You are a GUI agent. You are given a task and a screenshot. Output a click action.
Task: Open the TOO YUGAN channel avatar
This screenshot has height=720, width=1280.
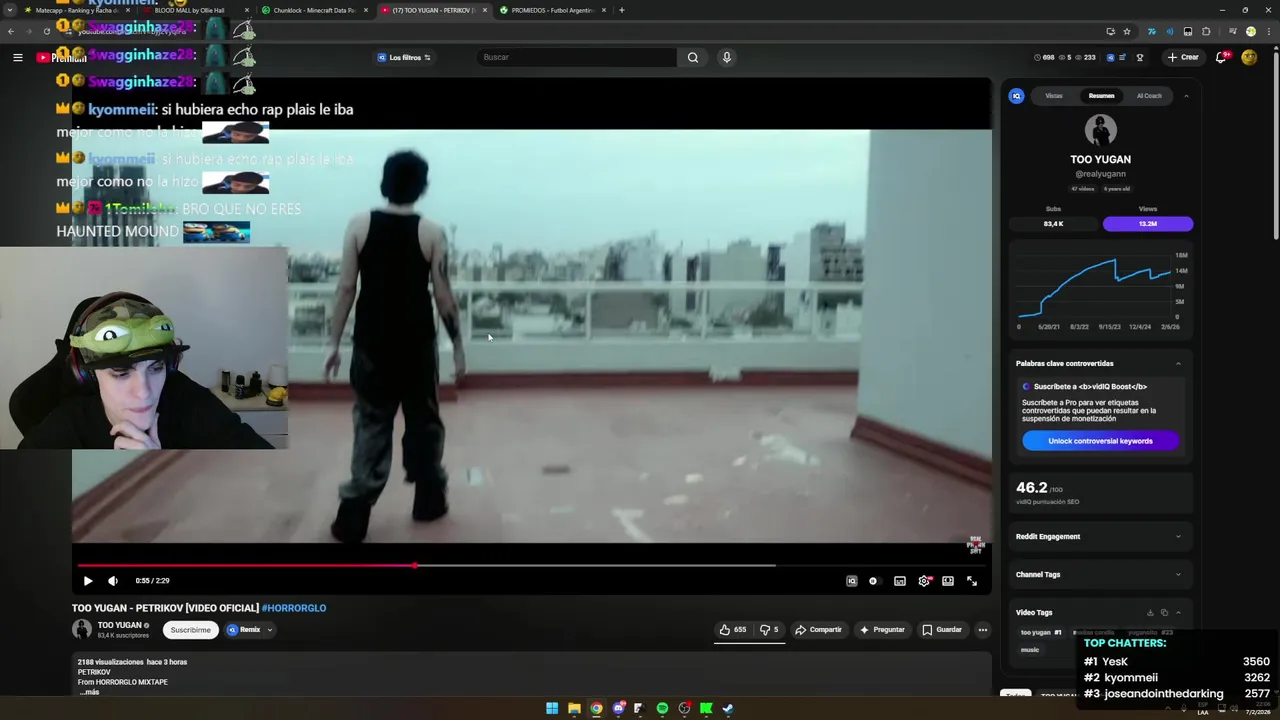(82, 629)
